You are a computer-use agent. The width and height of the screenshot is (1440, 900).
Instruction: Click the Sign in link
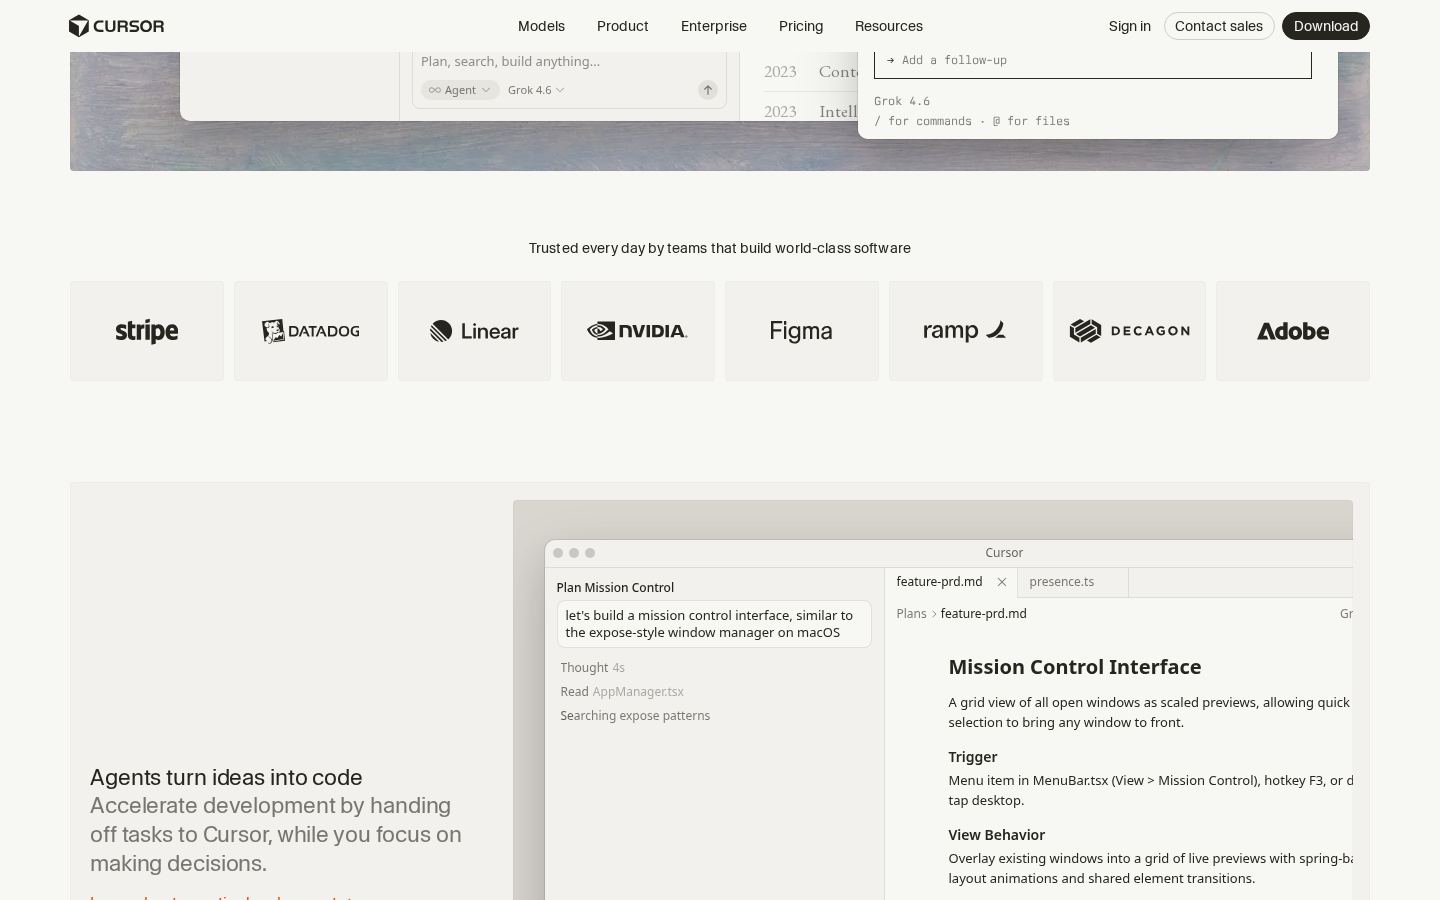point(1130,26)
